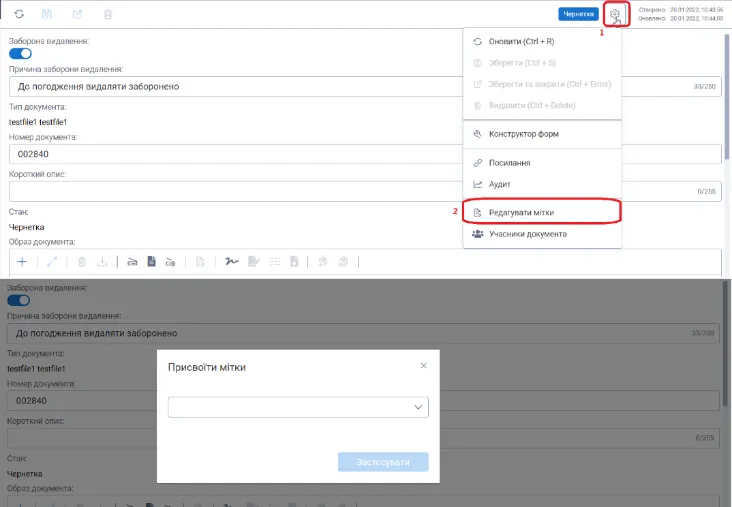Click the 'Застосувати' apply button
Image resolution: width=732 pixels, height=507 pixels.
point(383,462)
